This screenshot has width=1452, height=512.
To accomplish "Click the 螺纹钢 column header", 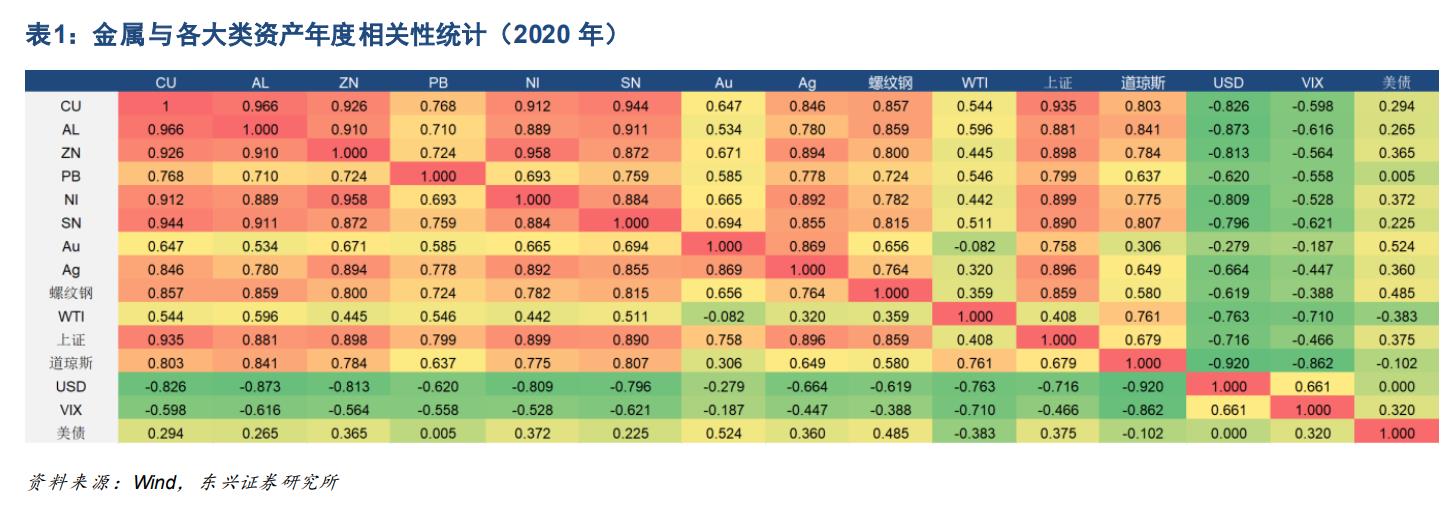I will pos(889,83).
